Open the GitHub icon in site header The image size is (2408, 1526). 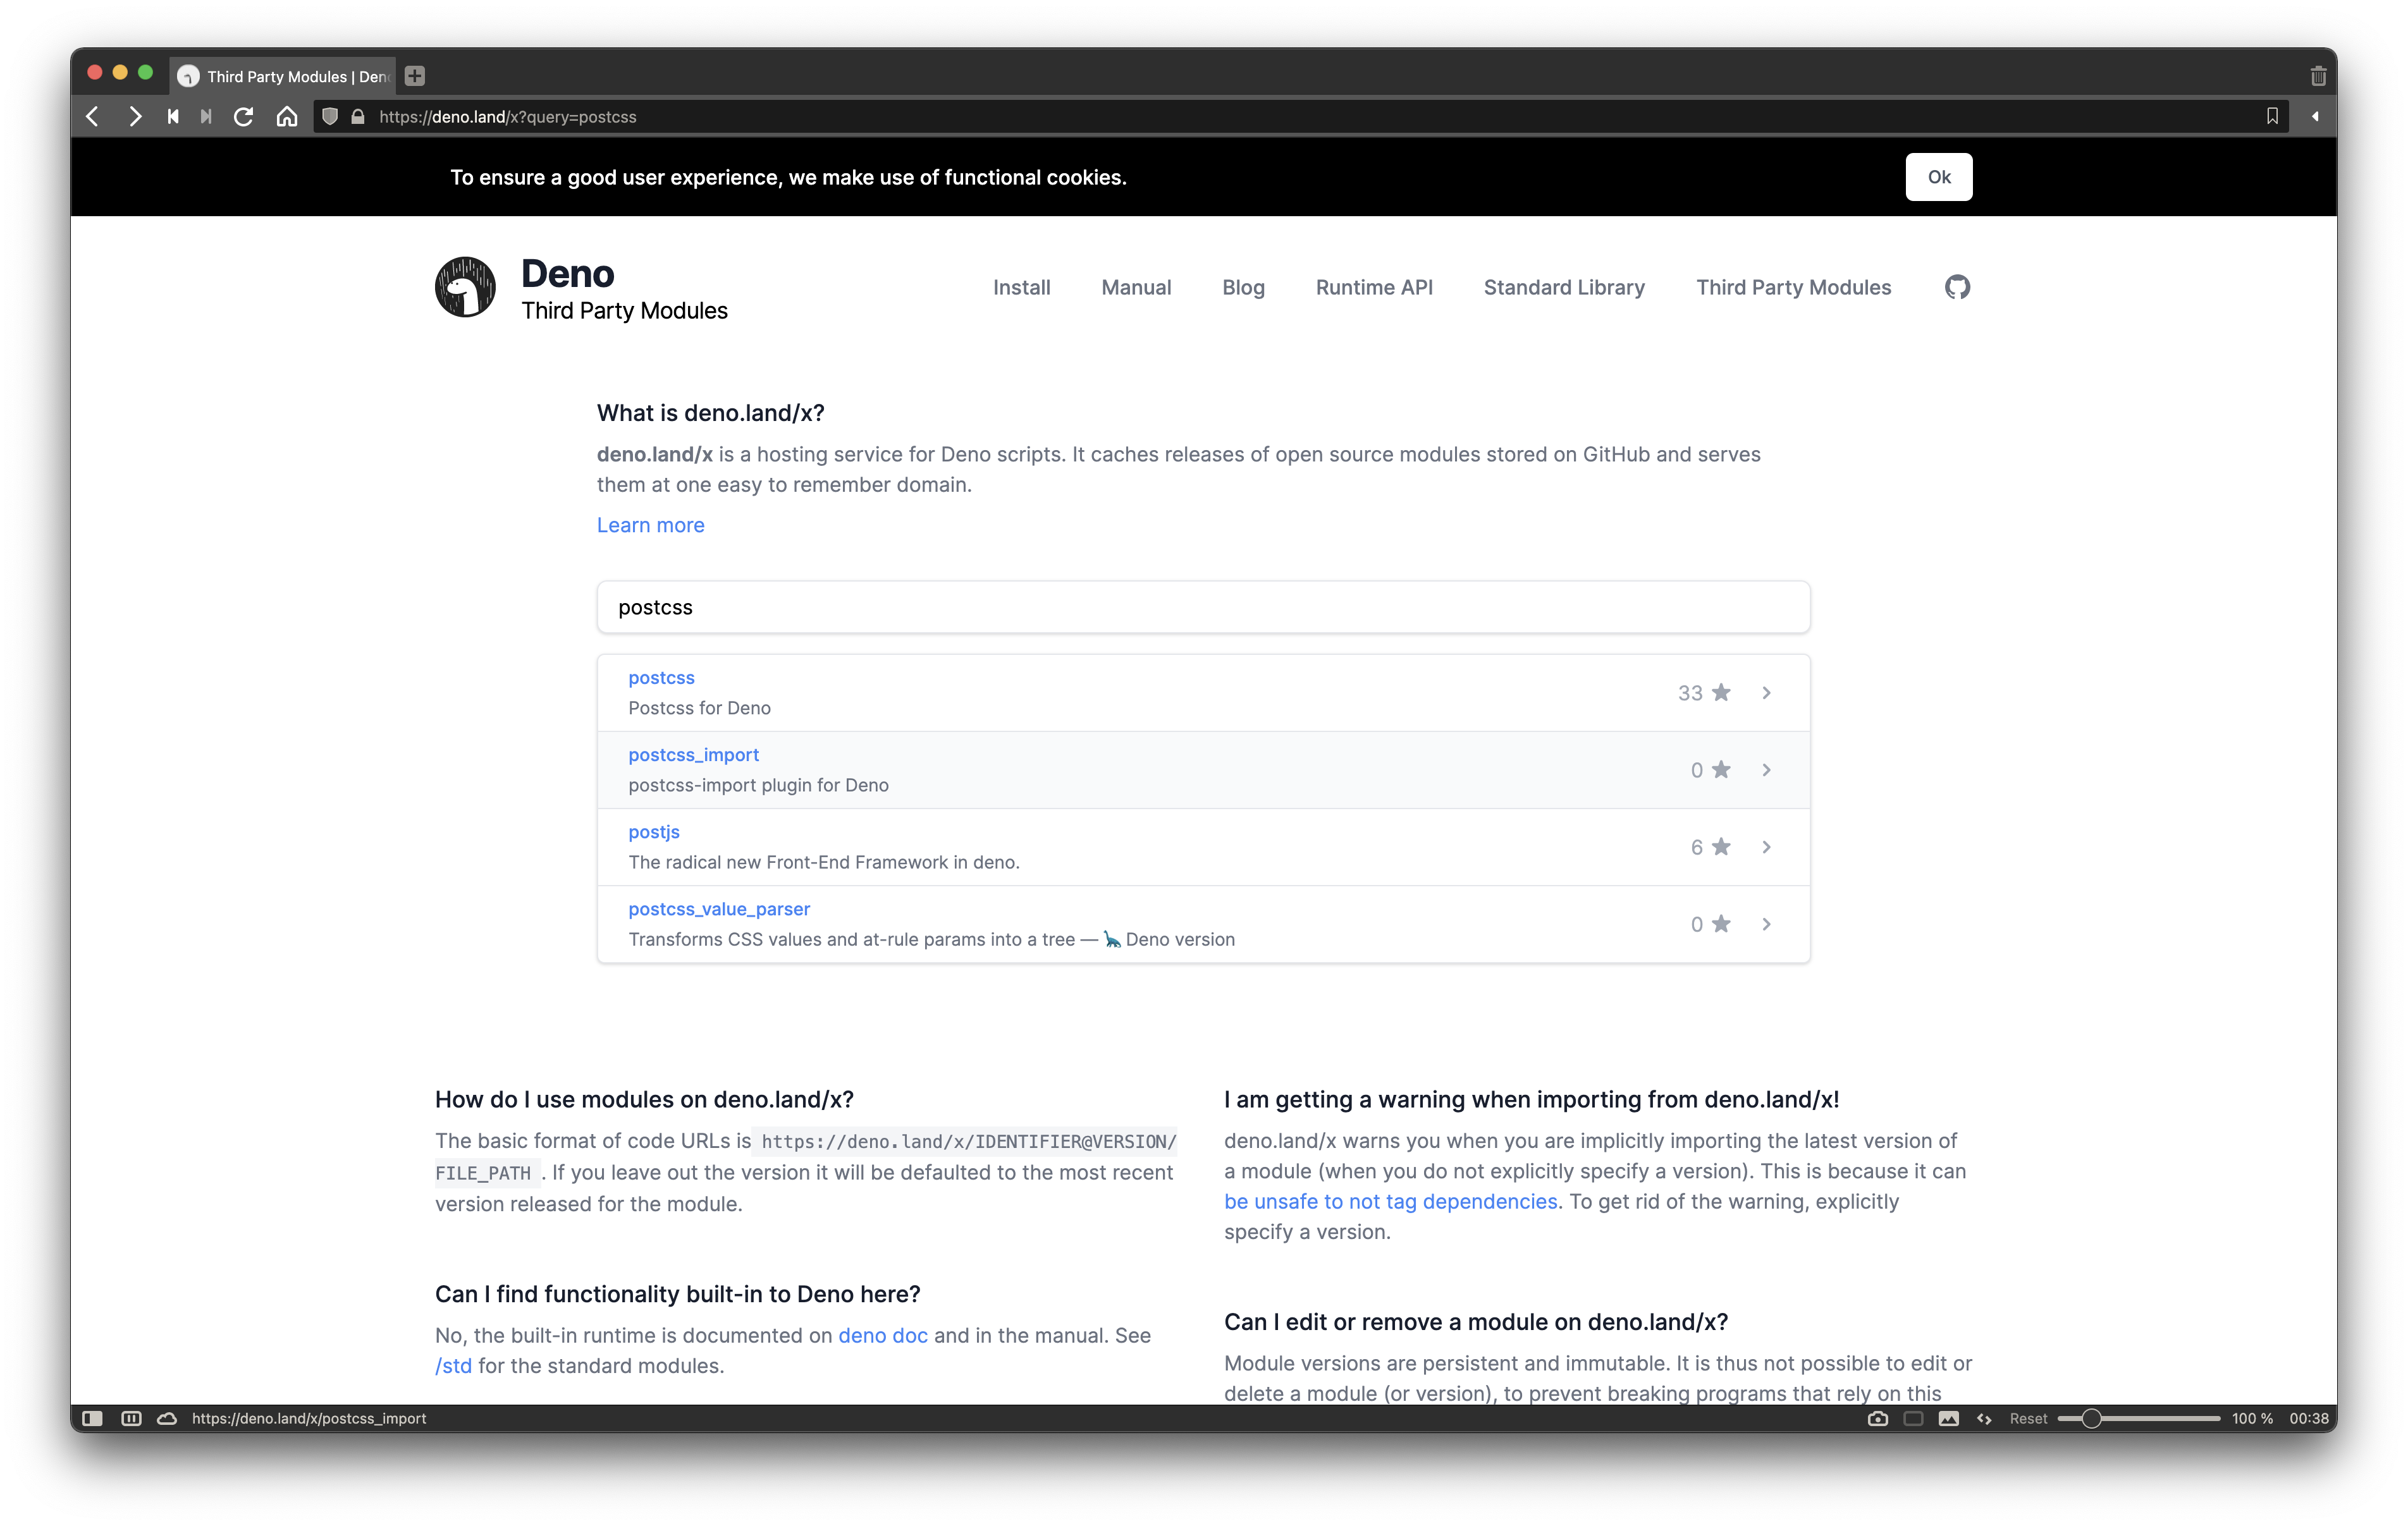pyautogui.click(x=1957, y=288)
